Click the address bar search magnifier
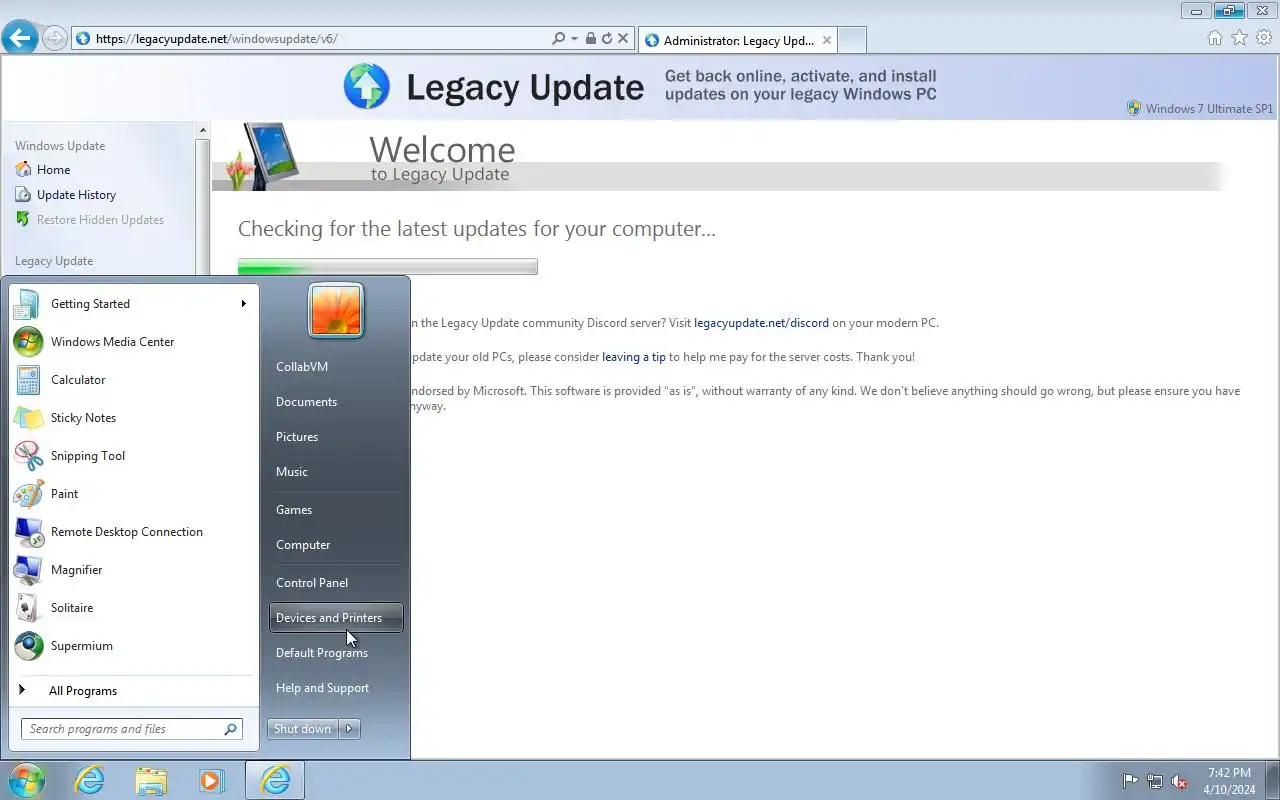 coord(559,39)
